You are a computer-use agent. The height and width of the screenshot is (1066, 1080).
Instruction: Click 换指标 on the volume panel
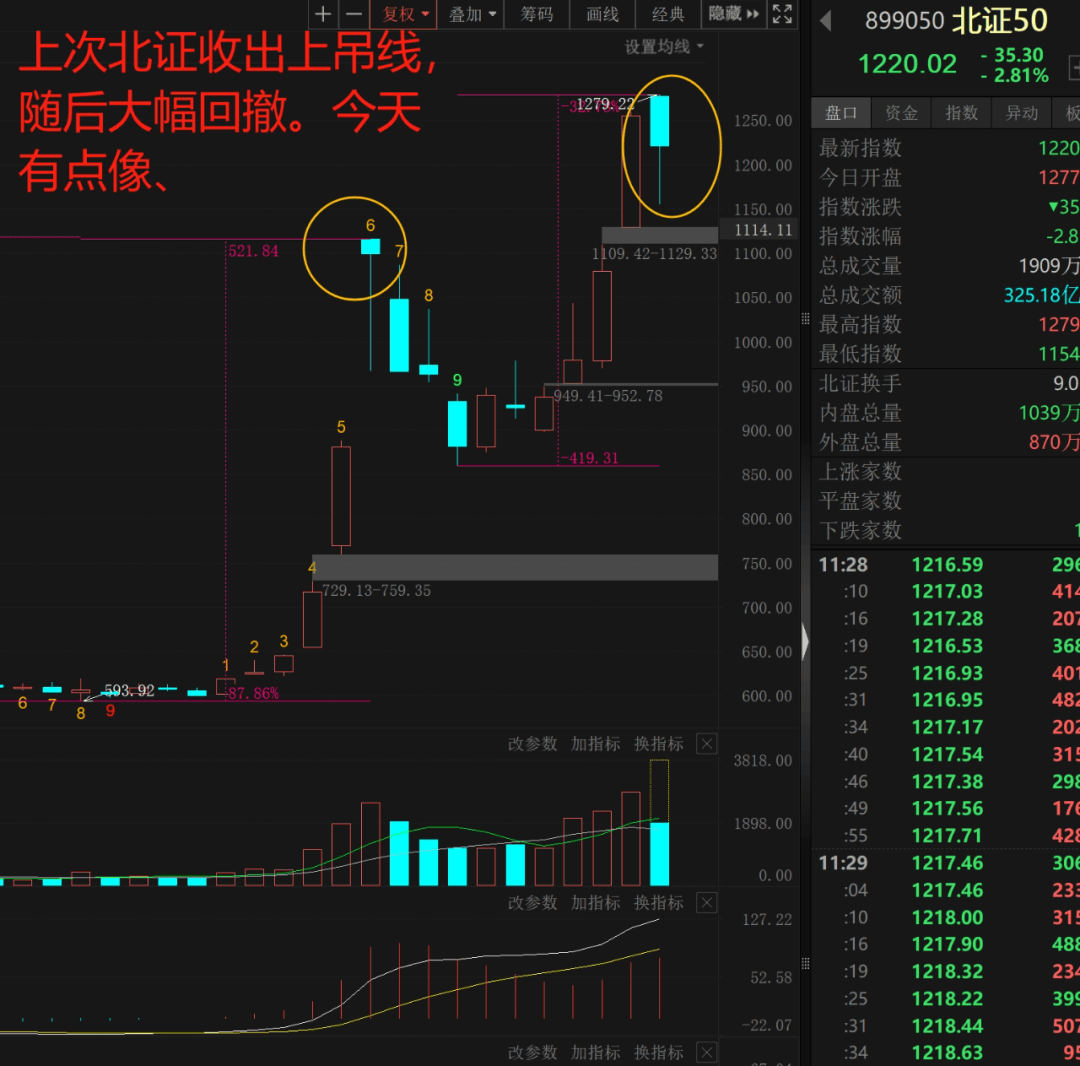click(x=659, y=744)
